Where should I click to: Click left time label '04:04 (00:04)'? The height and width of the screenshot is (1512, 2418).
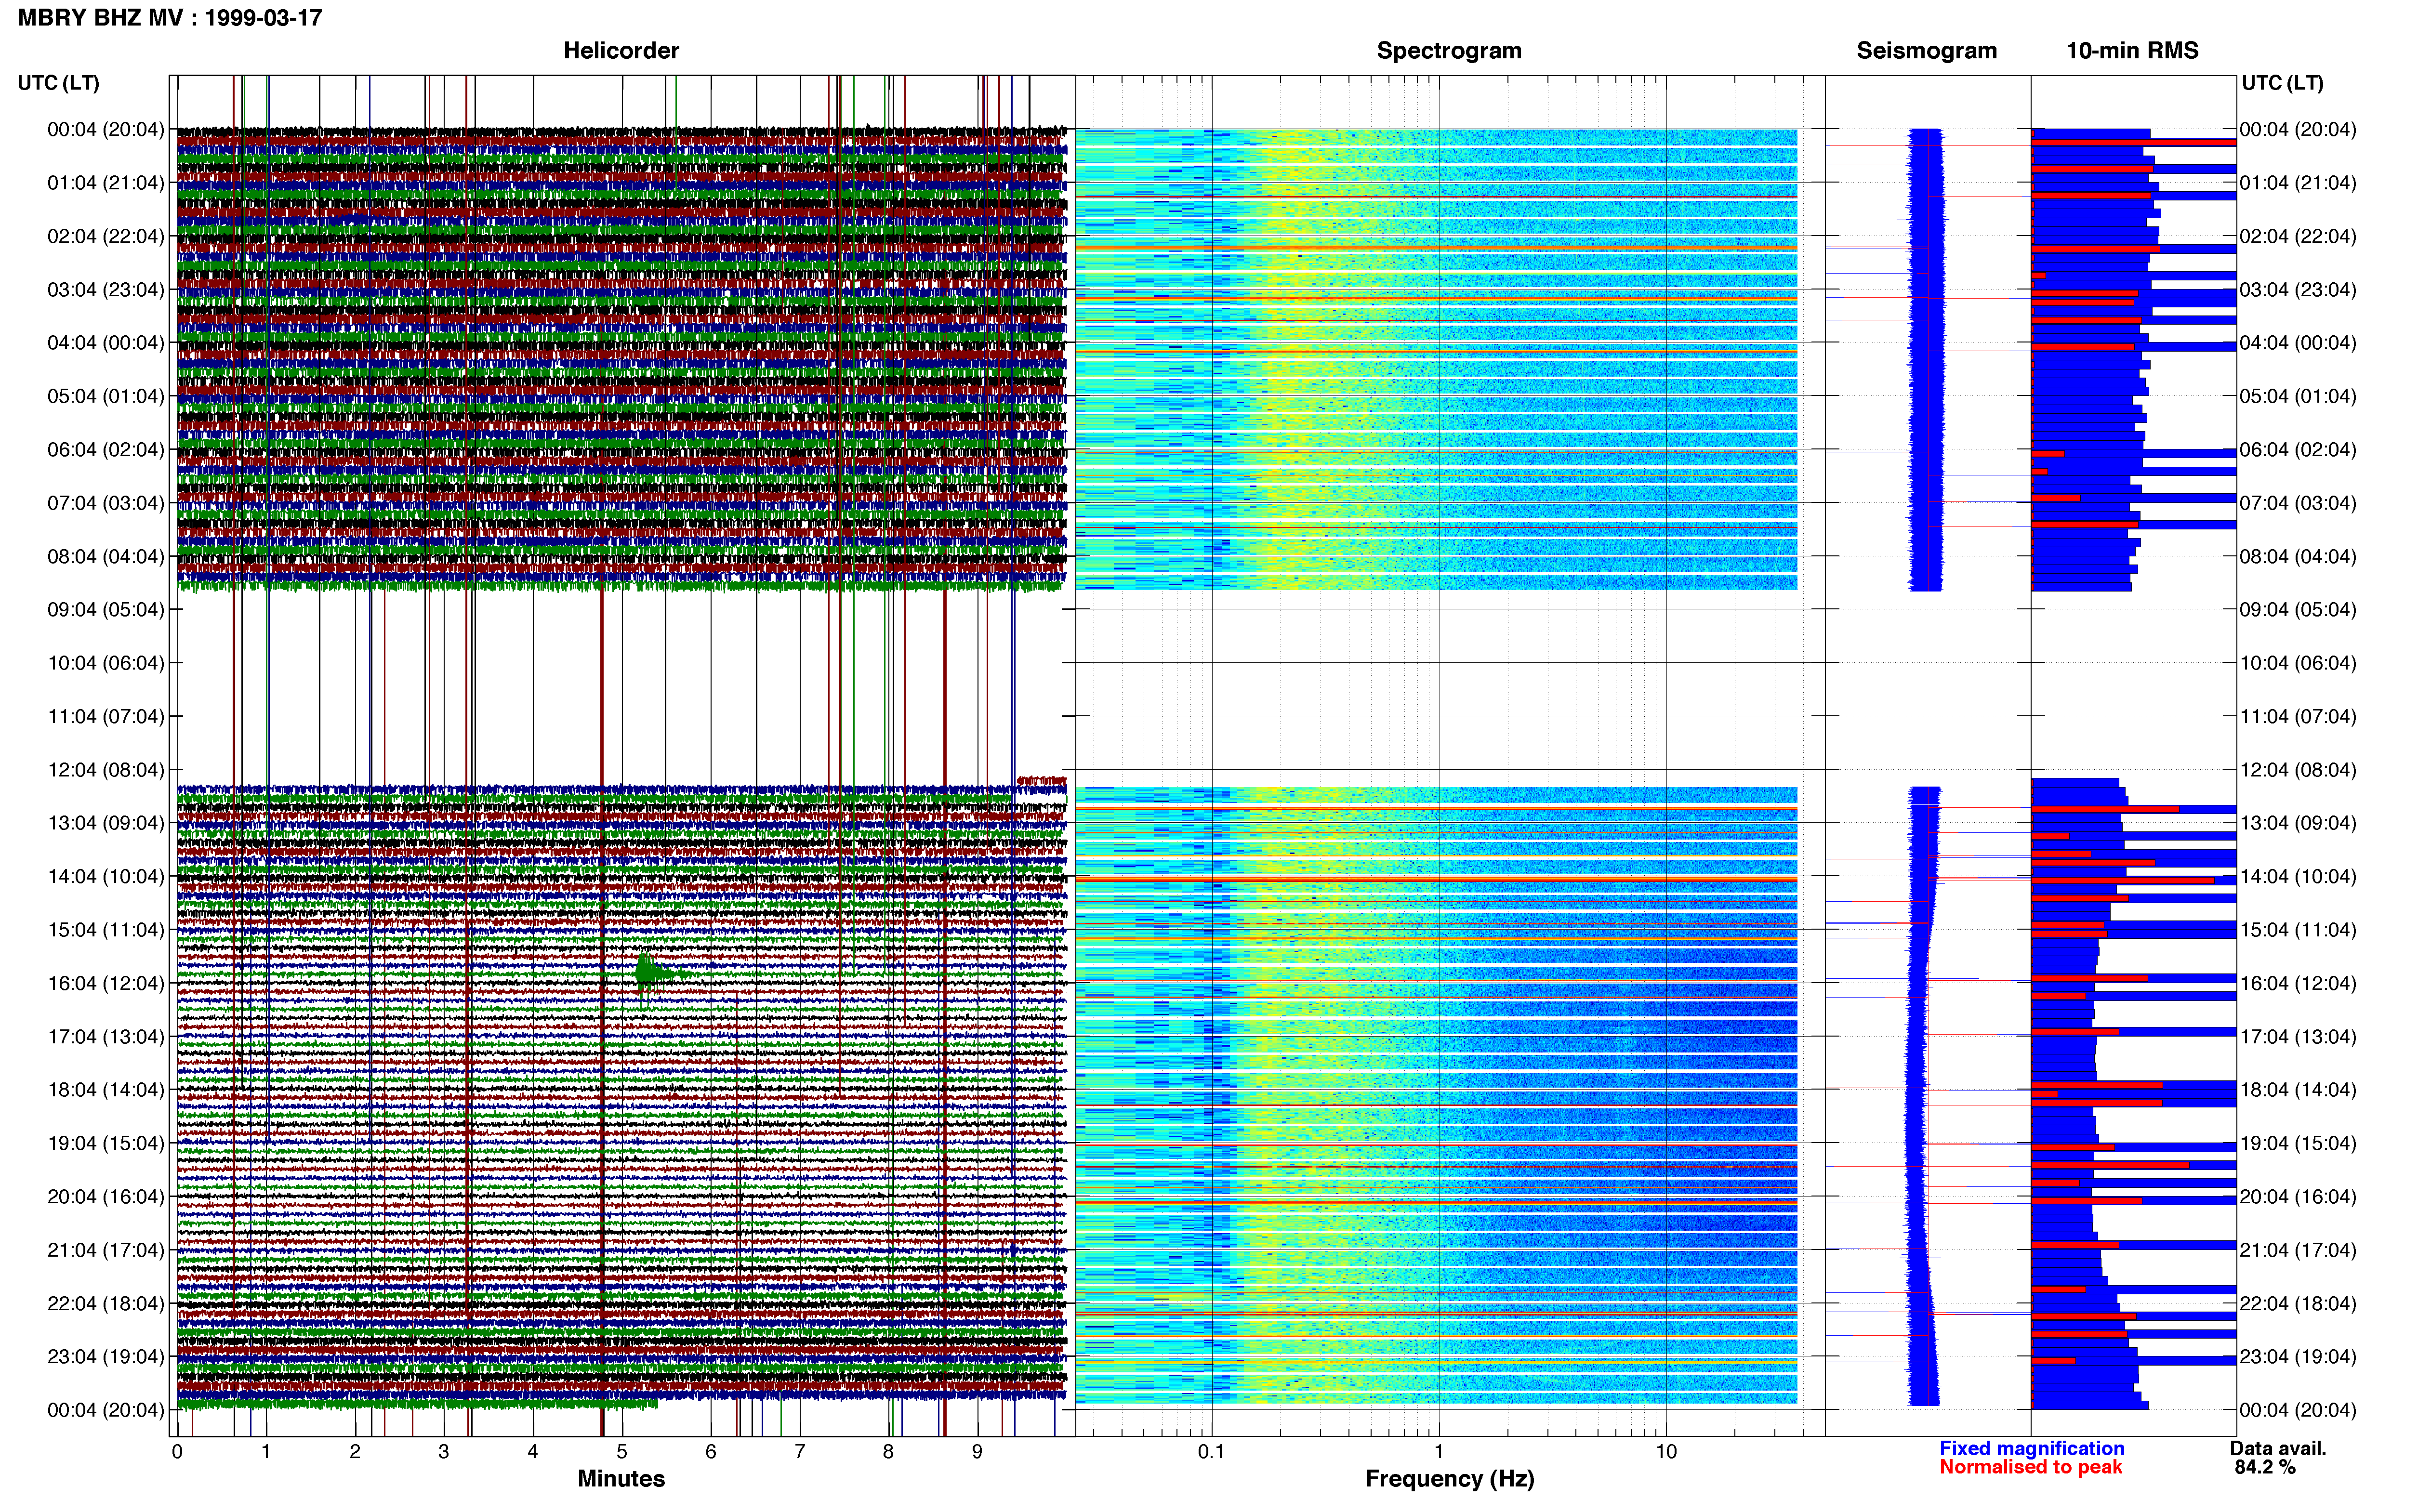(106, 343)
